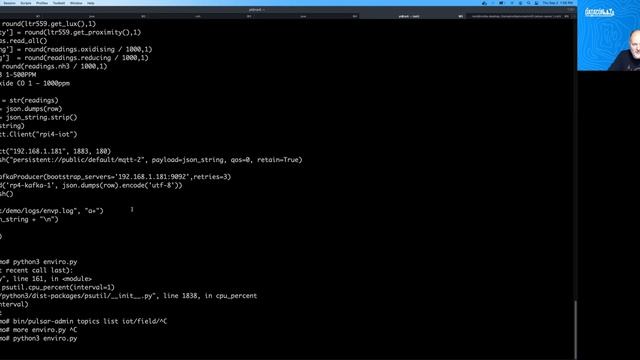Open the Scripts menu

click(x=26, y=3)
